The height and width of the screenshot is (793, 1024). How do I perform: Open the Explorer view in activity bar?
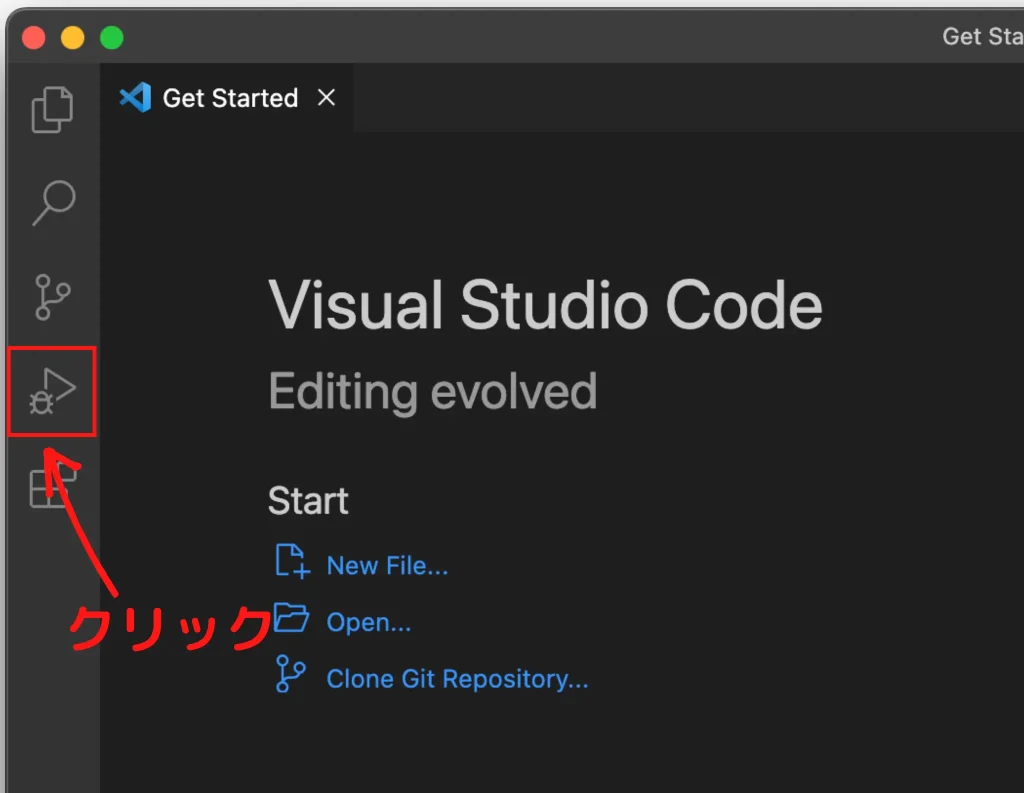pyautogui.click(x=52, y=109)
